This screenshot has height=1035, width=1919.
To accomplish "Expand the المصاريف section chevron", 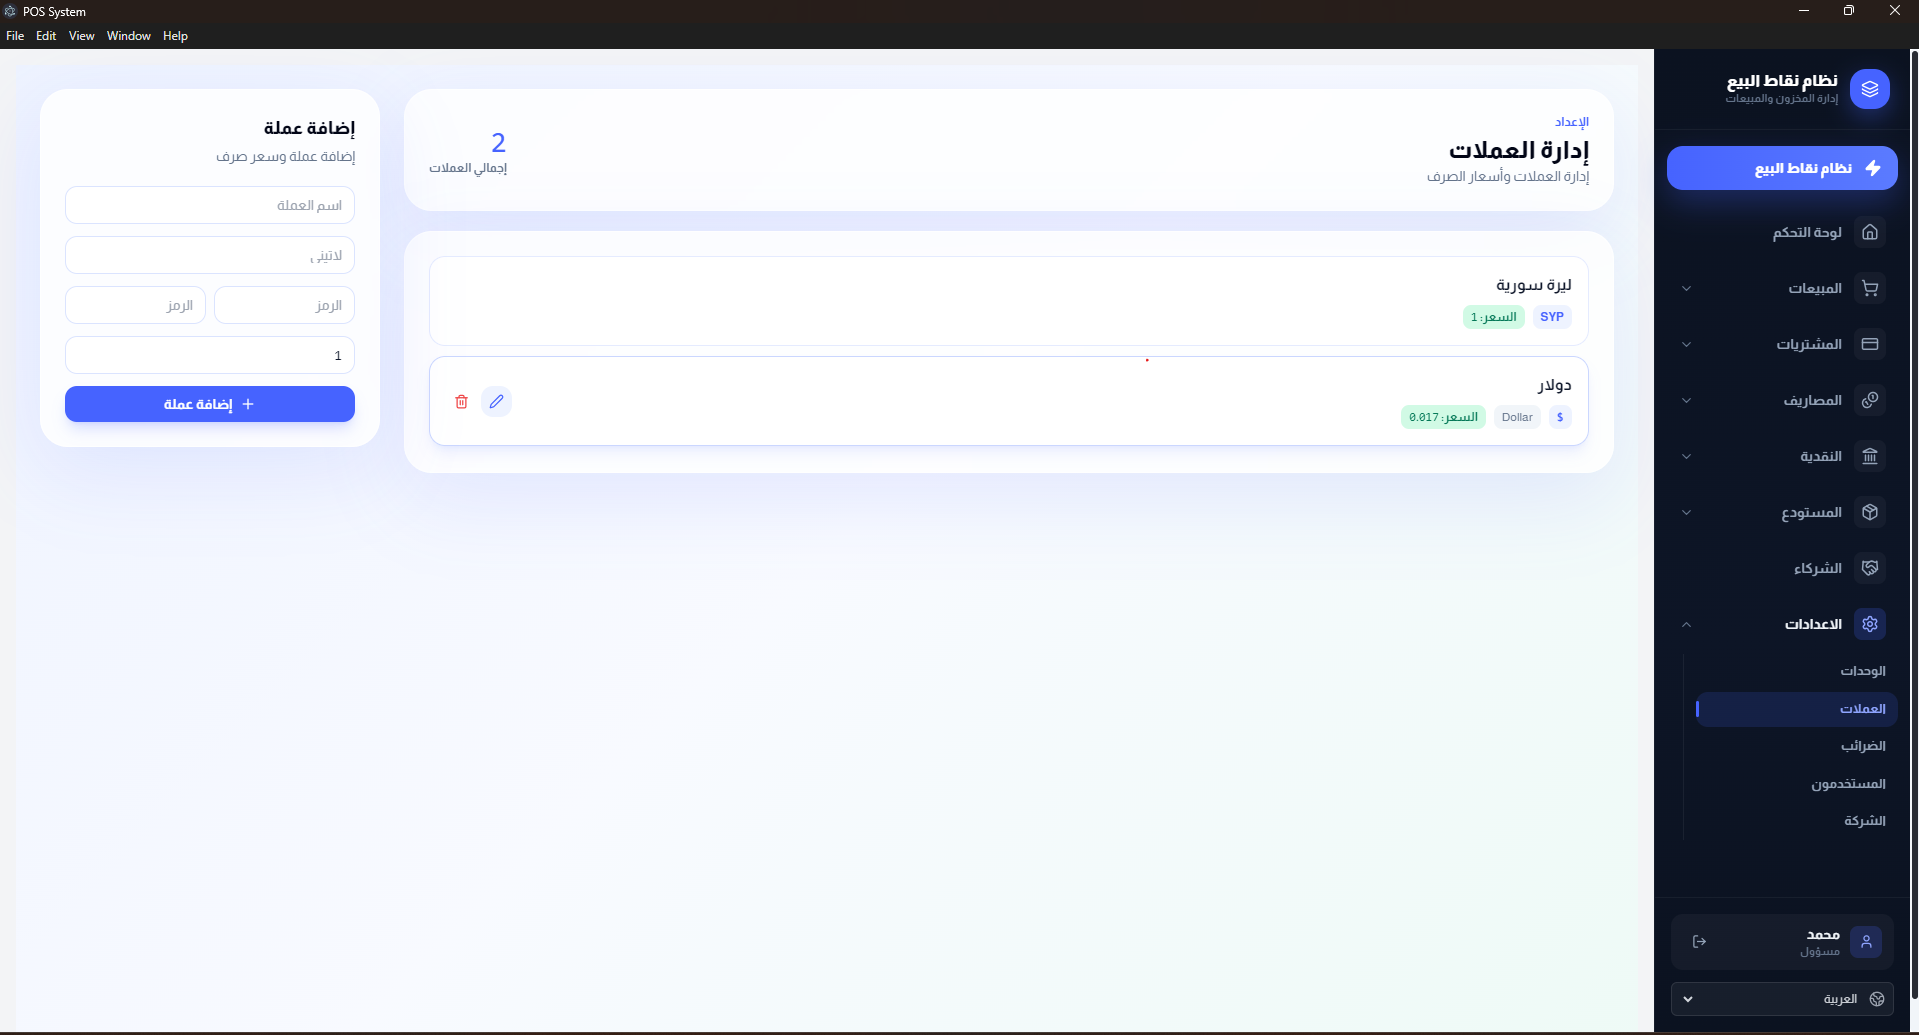I will click(x=1687, y=401).
